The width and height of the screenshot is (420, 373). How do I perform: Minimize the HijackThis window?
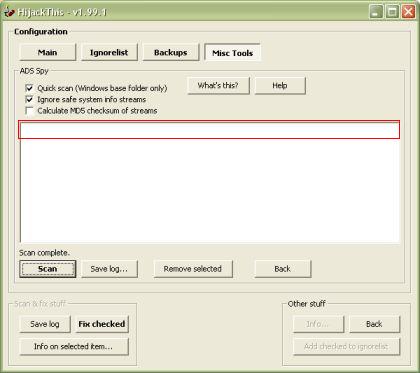[x=376, y=12]
